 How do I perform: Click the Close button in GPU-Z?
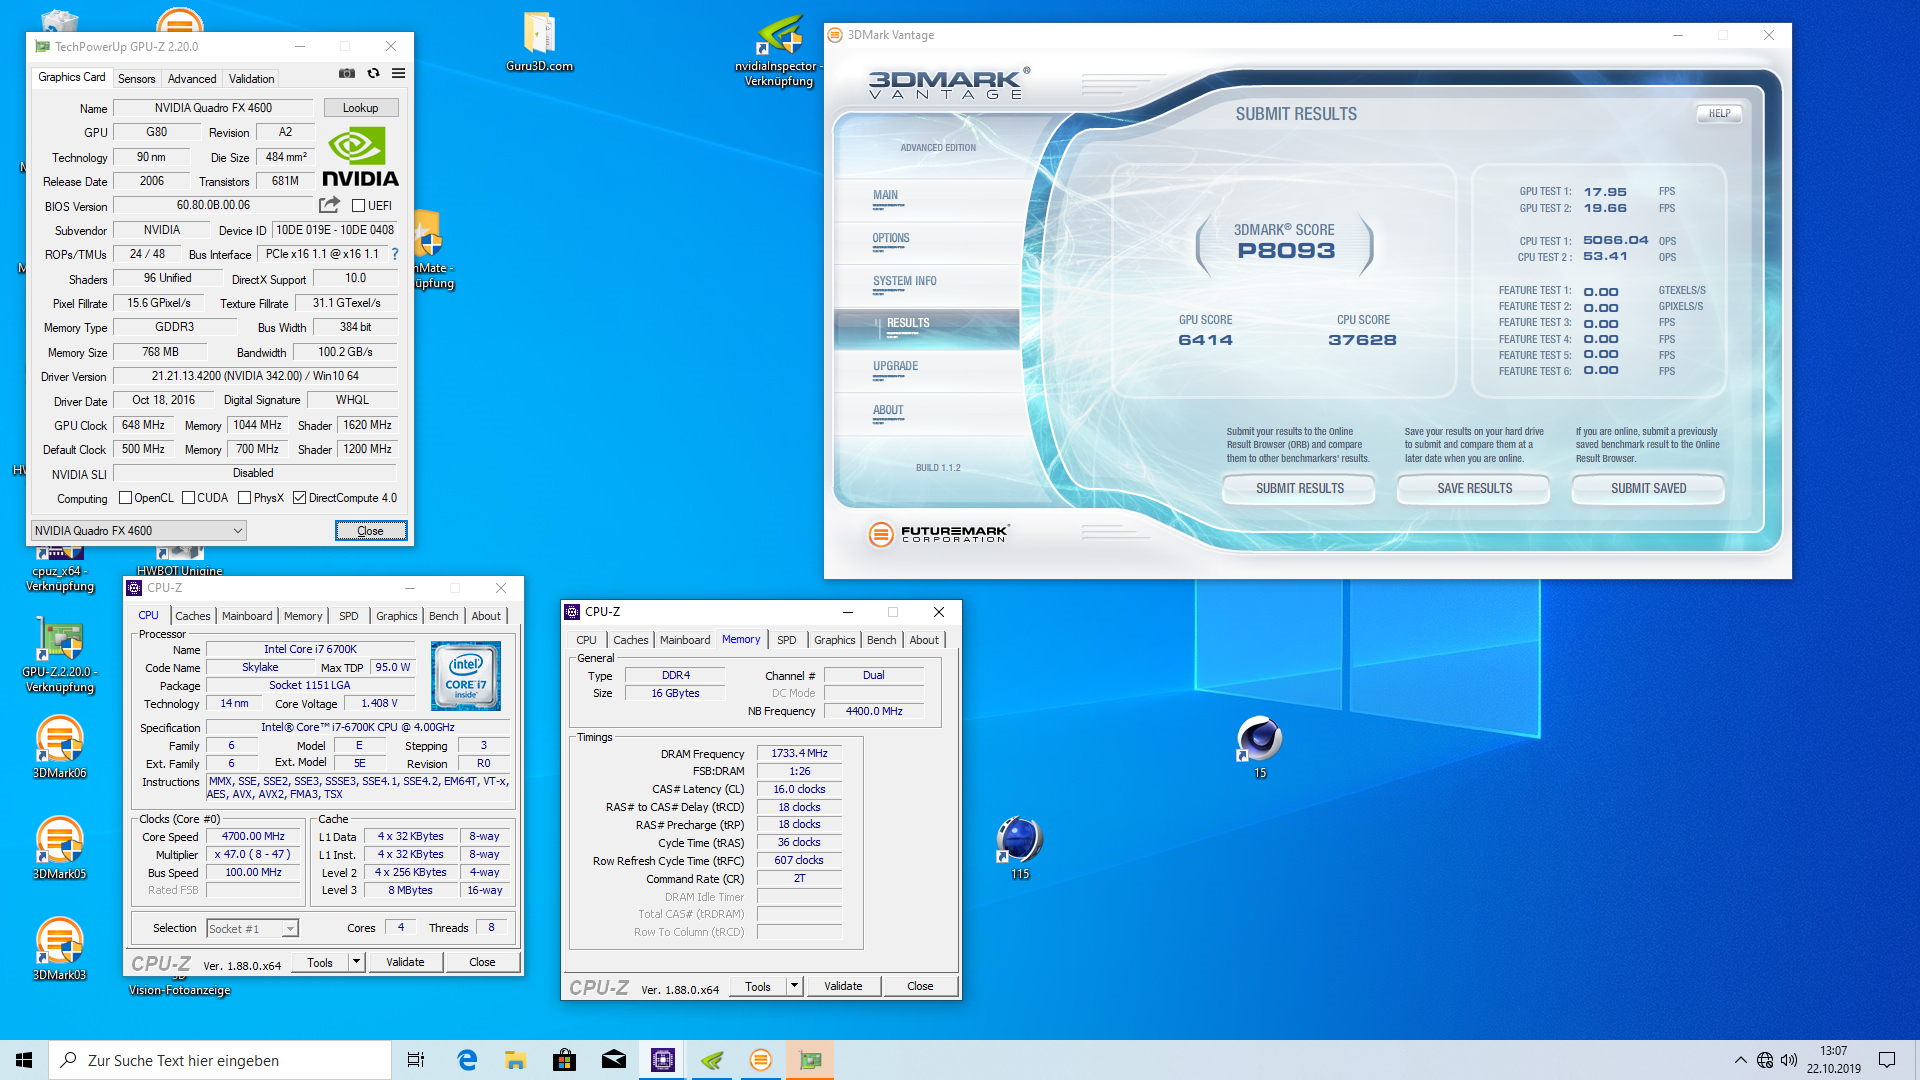(x=370, y=531)
